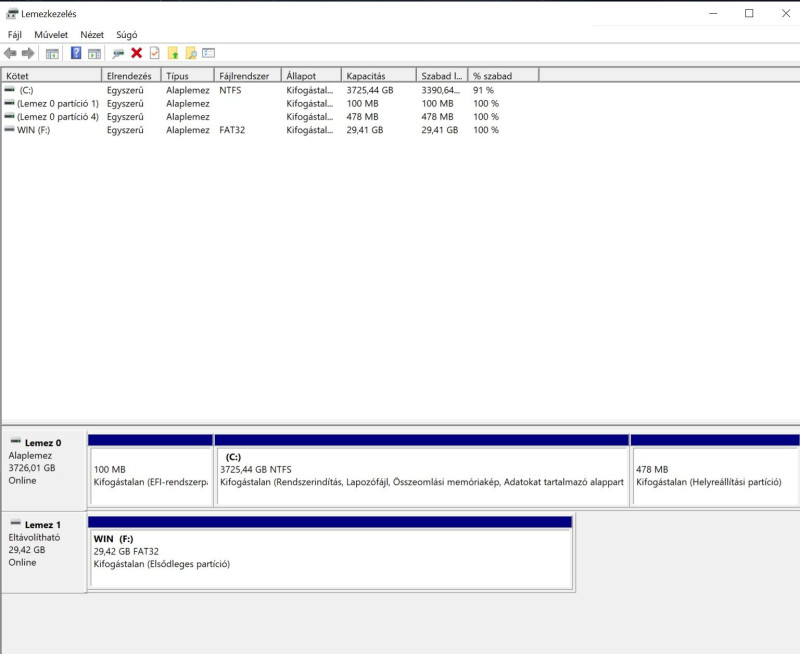Sort by the Fájlrendszer column header
This screenshot has height=654, width=800.
[248, 76]
